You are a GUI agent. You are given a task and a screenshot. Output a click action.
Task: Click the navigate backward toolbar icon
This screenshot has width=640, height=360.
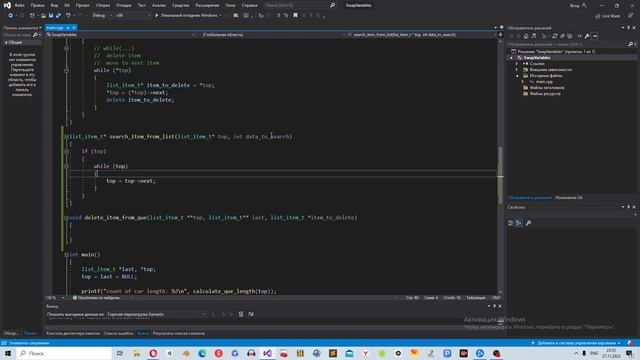click(10, 16)
